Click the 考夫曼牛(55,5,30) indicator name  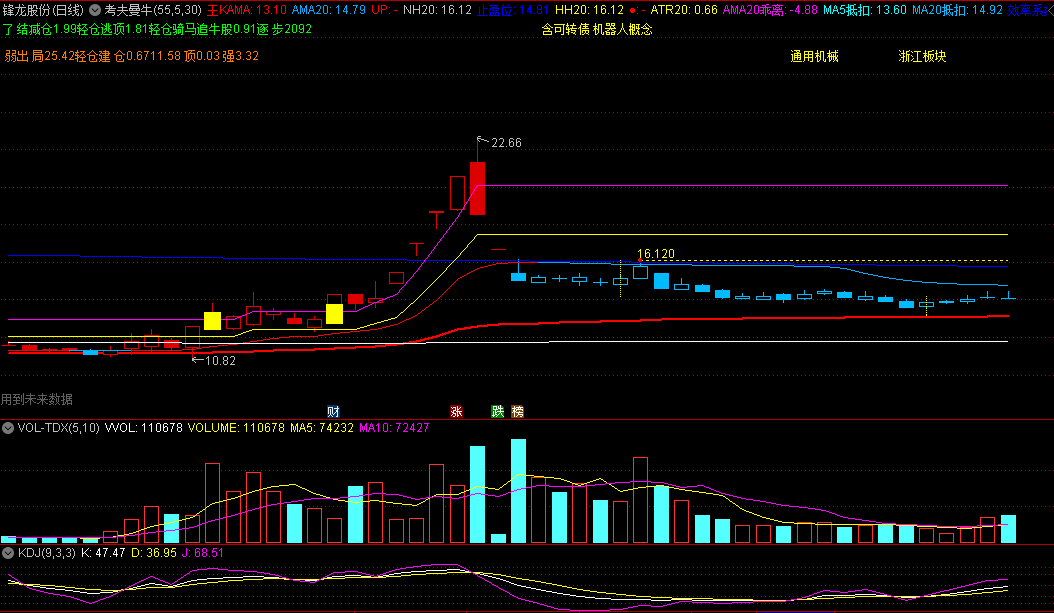click(x=153, y=10)
